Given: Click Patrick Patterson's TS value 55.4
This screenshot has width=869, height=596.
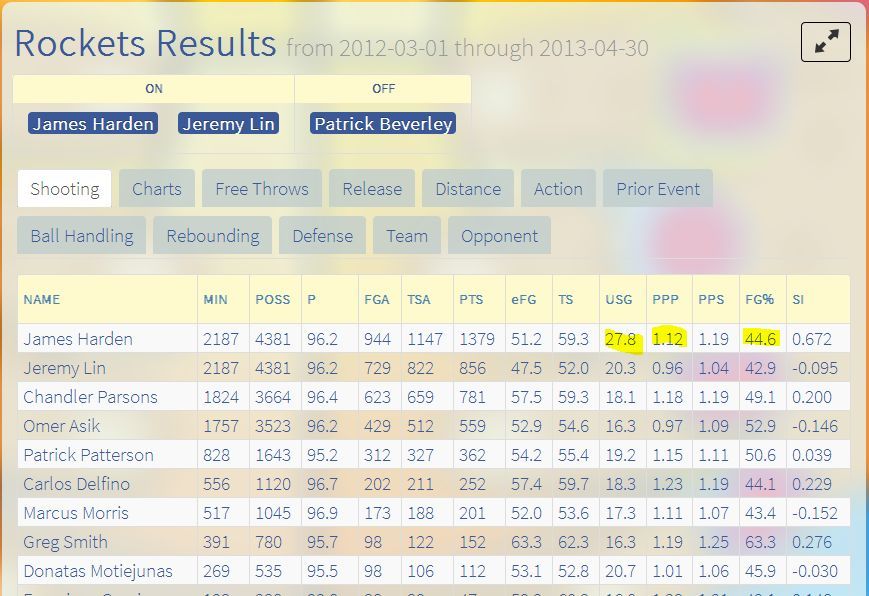Looking at the screenshot, I should point(573,455).
